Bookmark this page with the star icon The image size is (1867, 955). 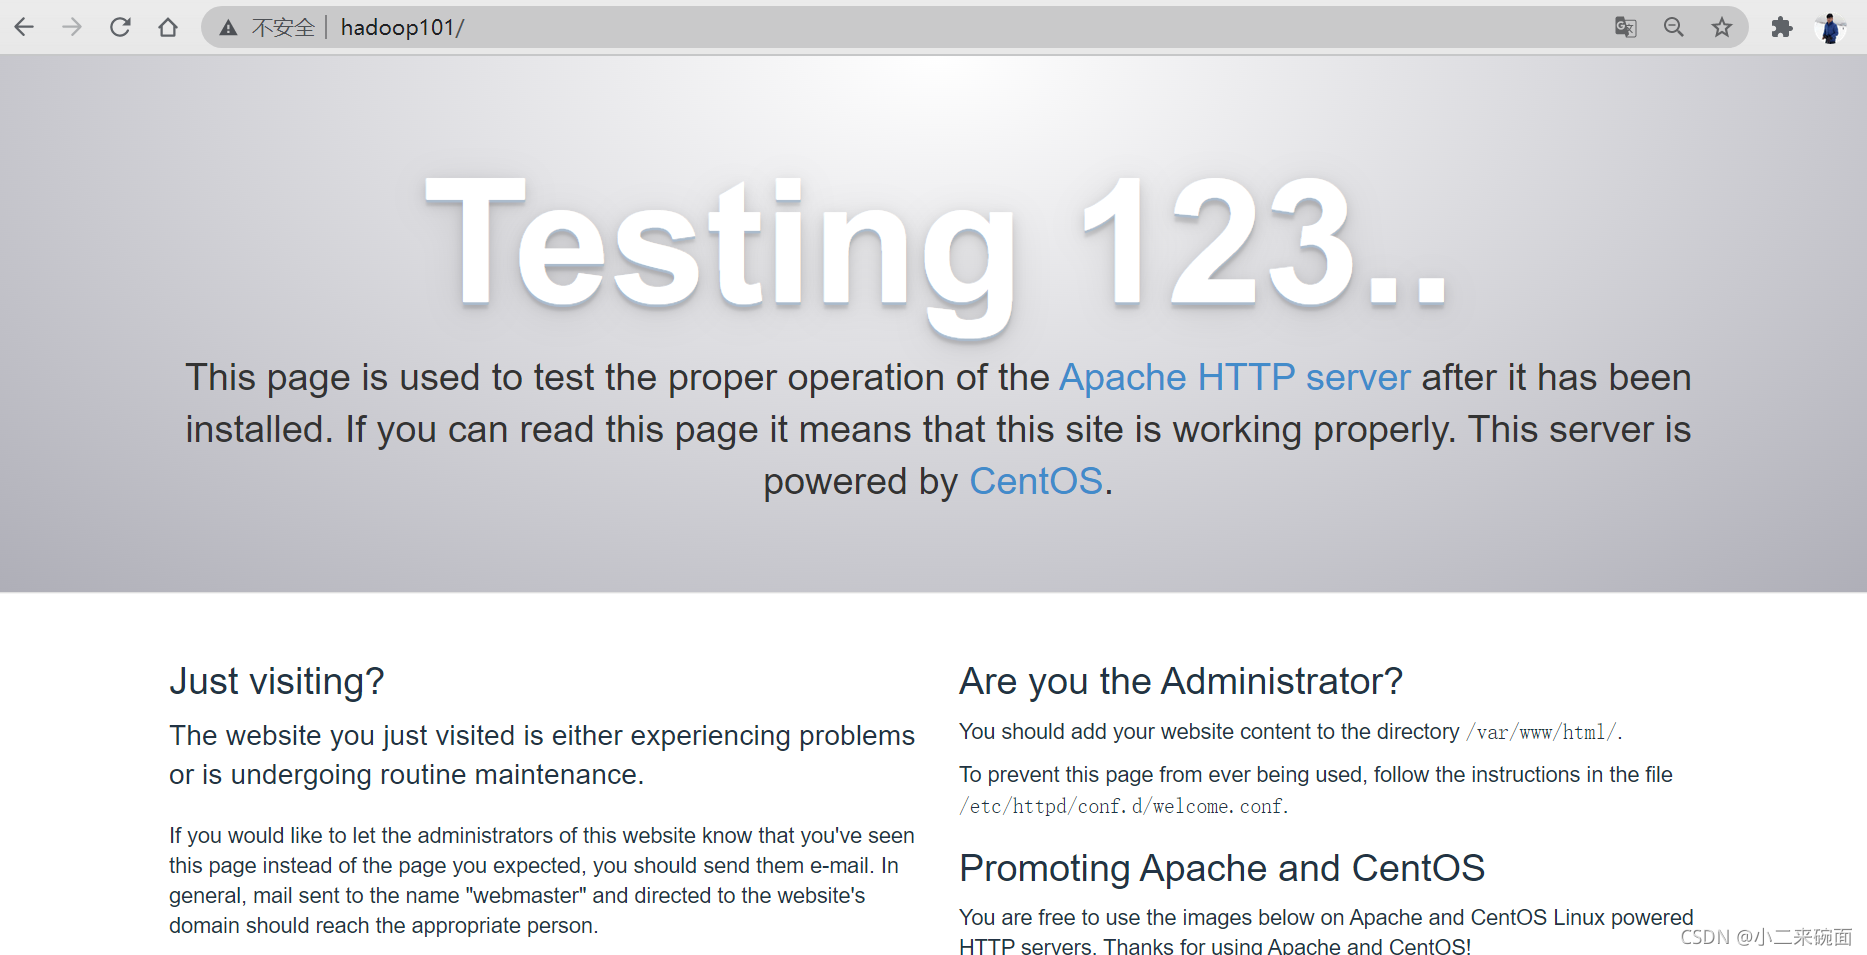pyautogui.click(x=1722, y=27)
